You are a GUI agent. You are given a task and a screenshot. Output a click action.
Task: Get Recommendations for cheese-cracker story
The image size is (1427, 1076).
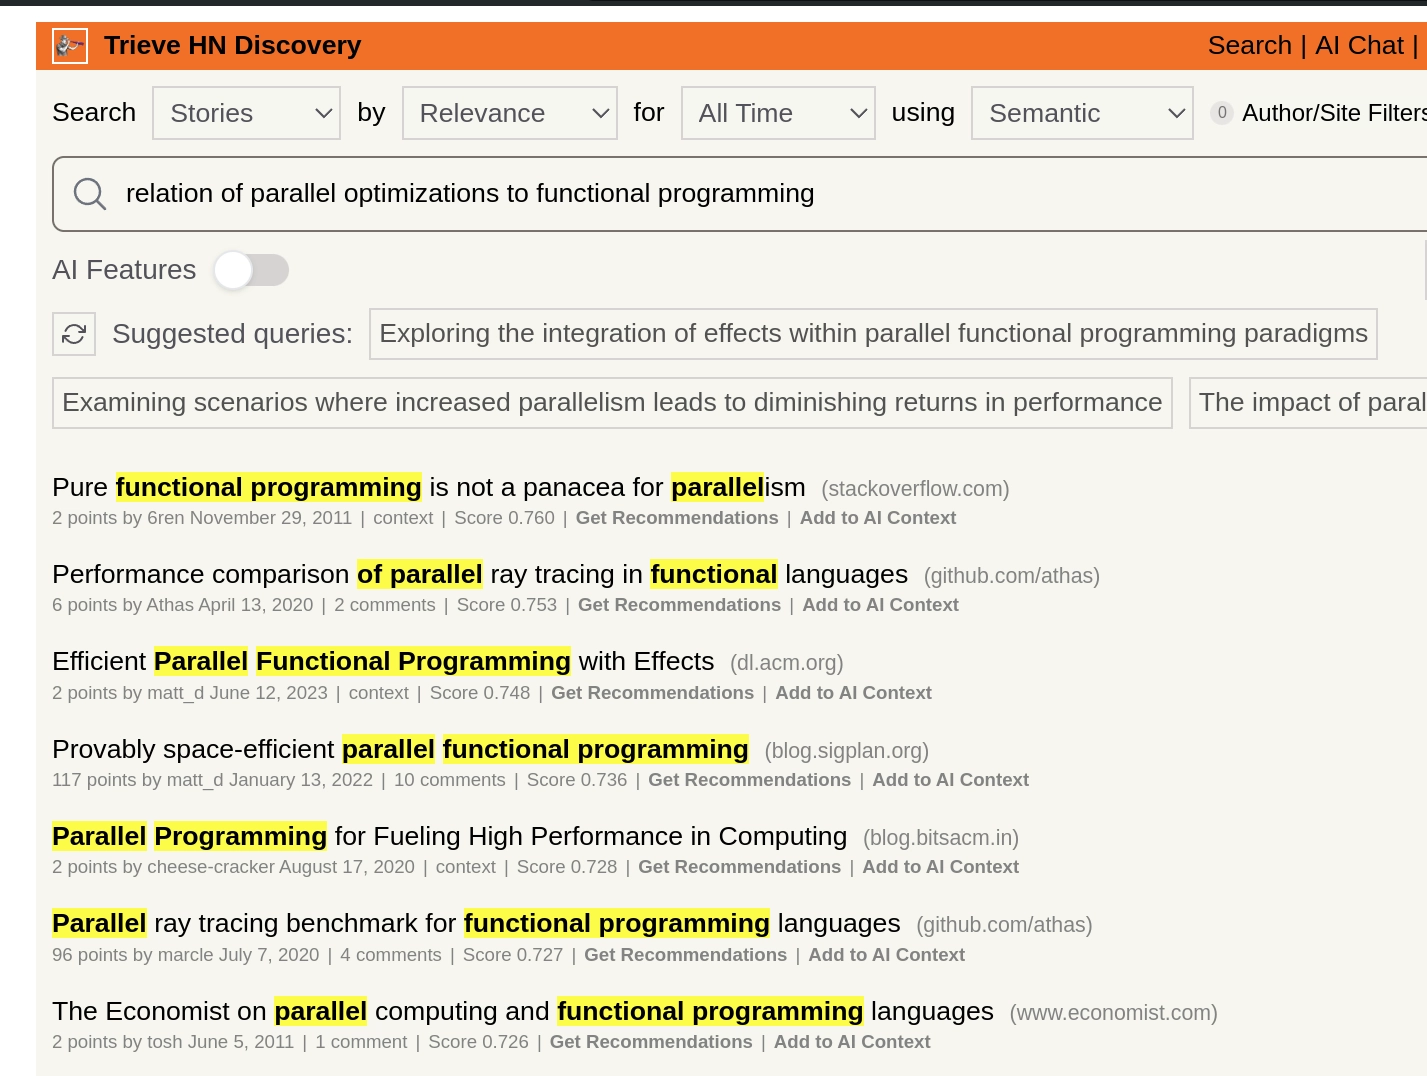pyautogui.click(x=739, y=867)
